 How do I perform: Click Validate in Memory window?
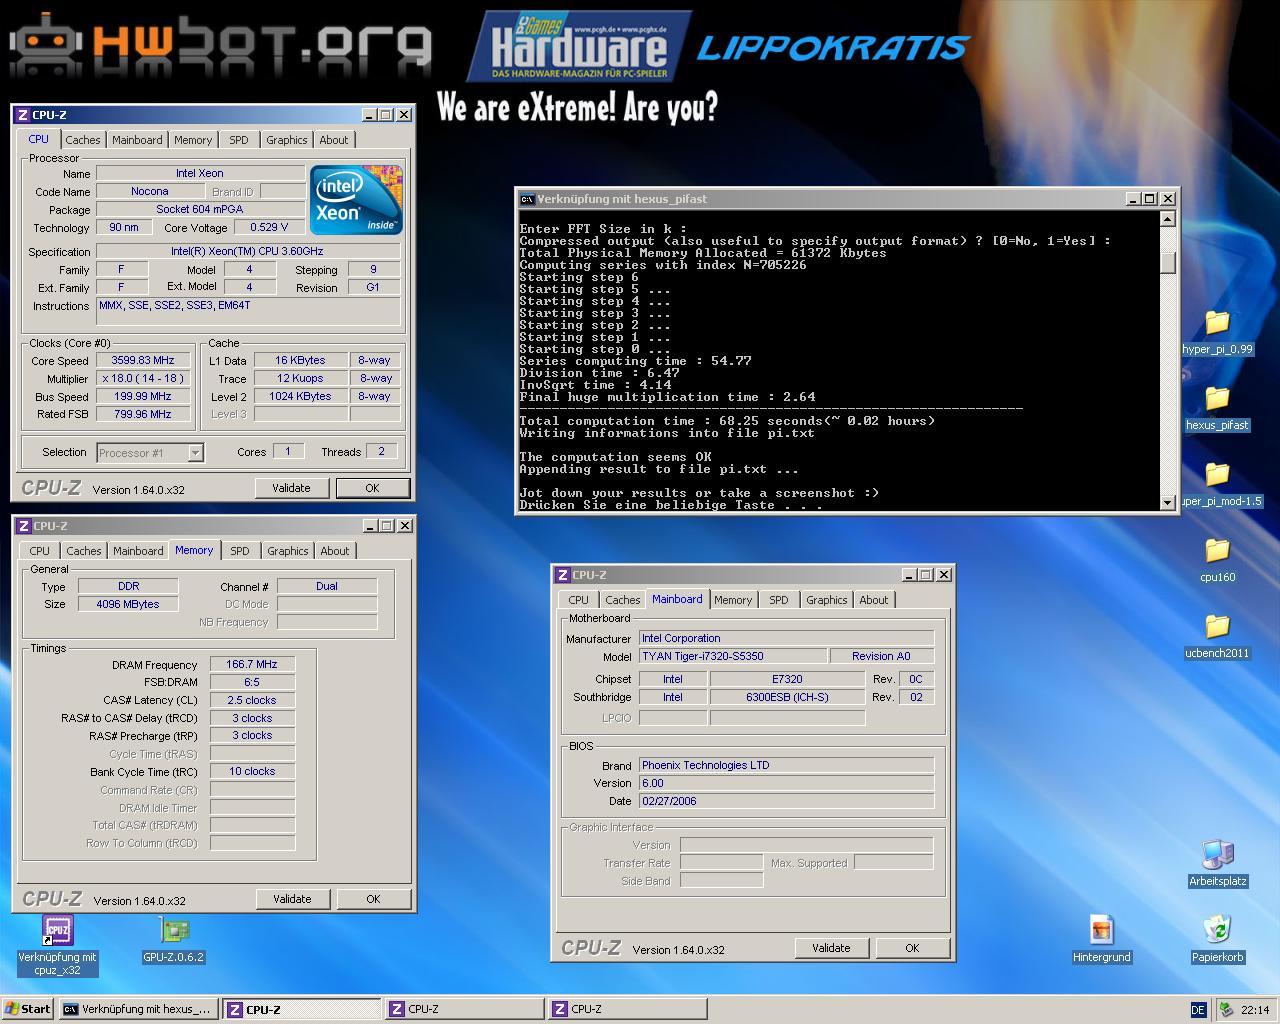click(x=292, y=899)
